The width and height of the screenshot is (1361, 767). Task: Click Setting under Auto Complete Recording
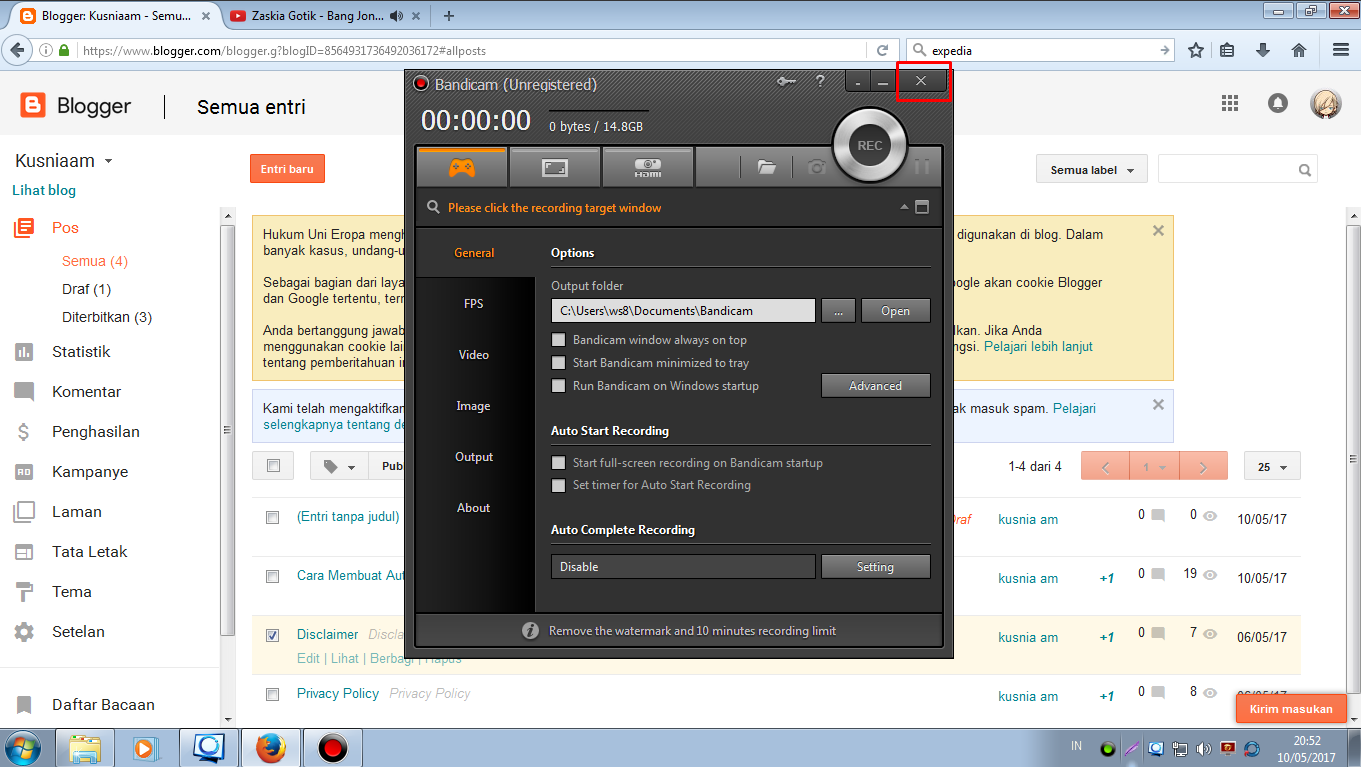875,567
